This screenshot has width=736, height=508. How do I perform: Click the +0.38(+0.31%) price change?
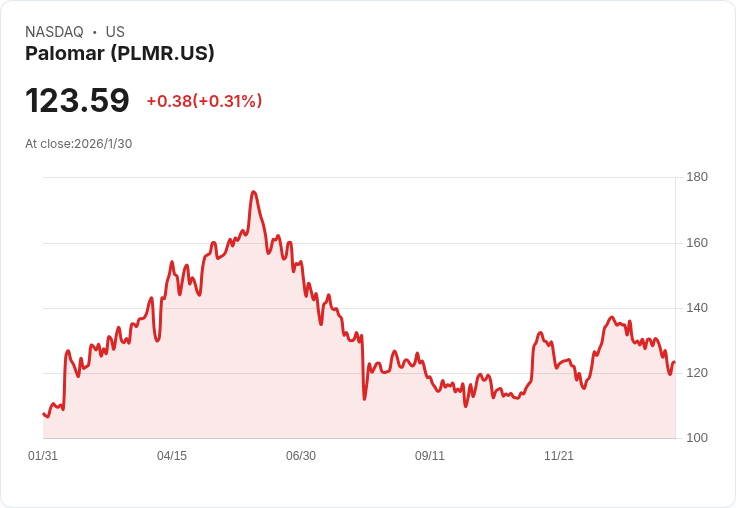point(204,101)
